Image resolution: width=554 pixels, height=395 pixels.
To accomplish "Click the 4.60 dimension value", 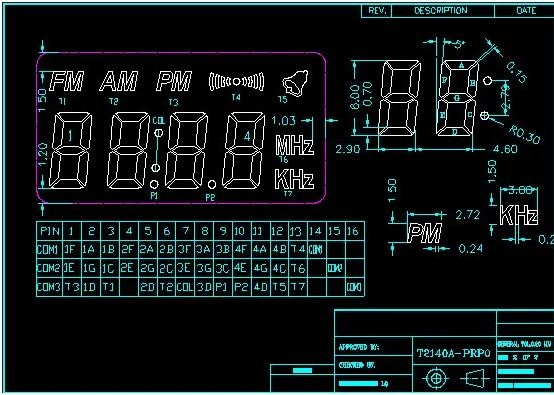I will 505,149.
